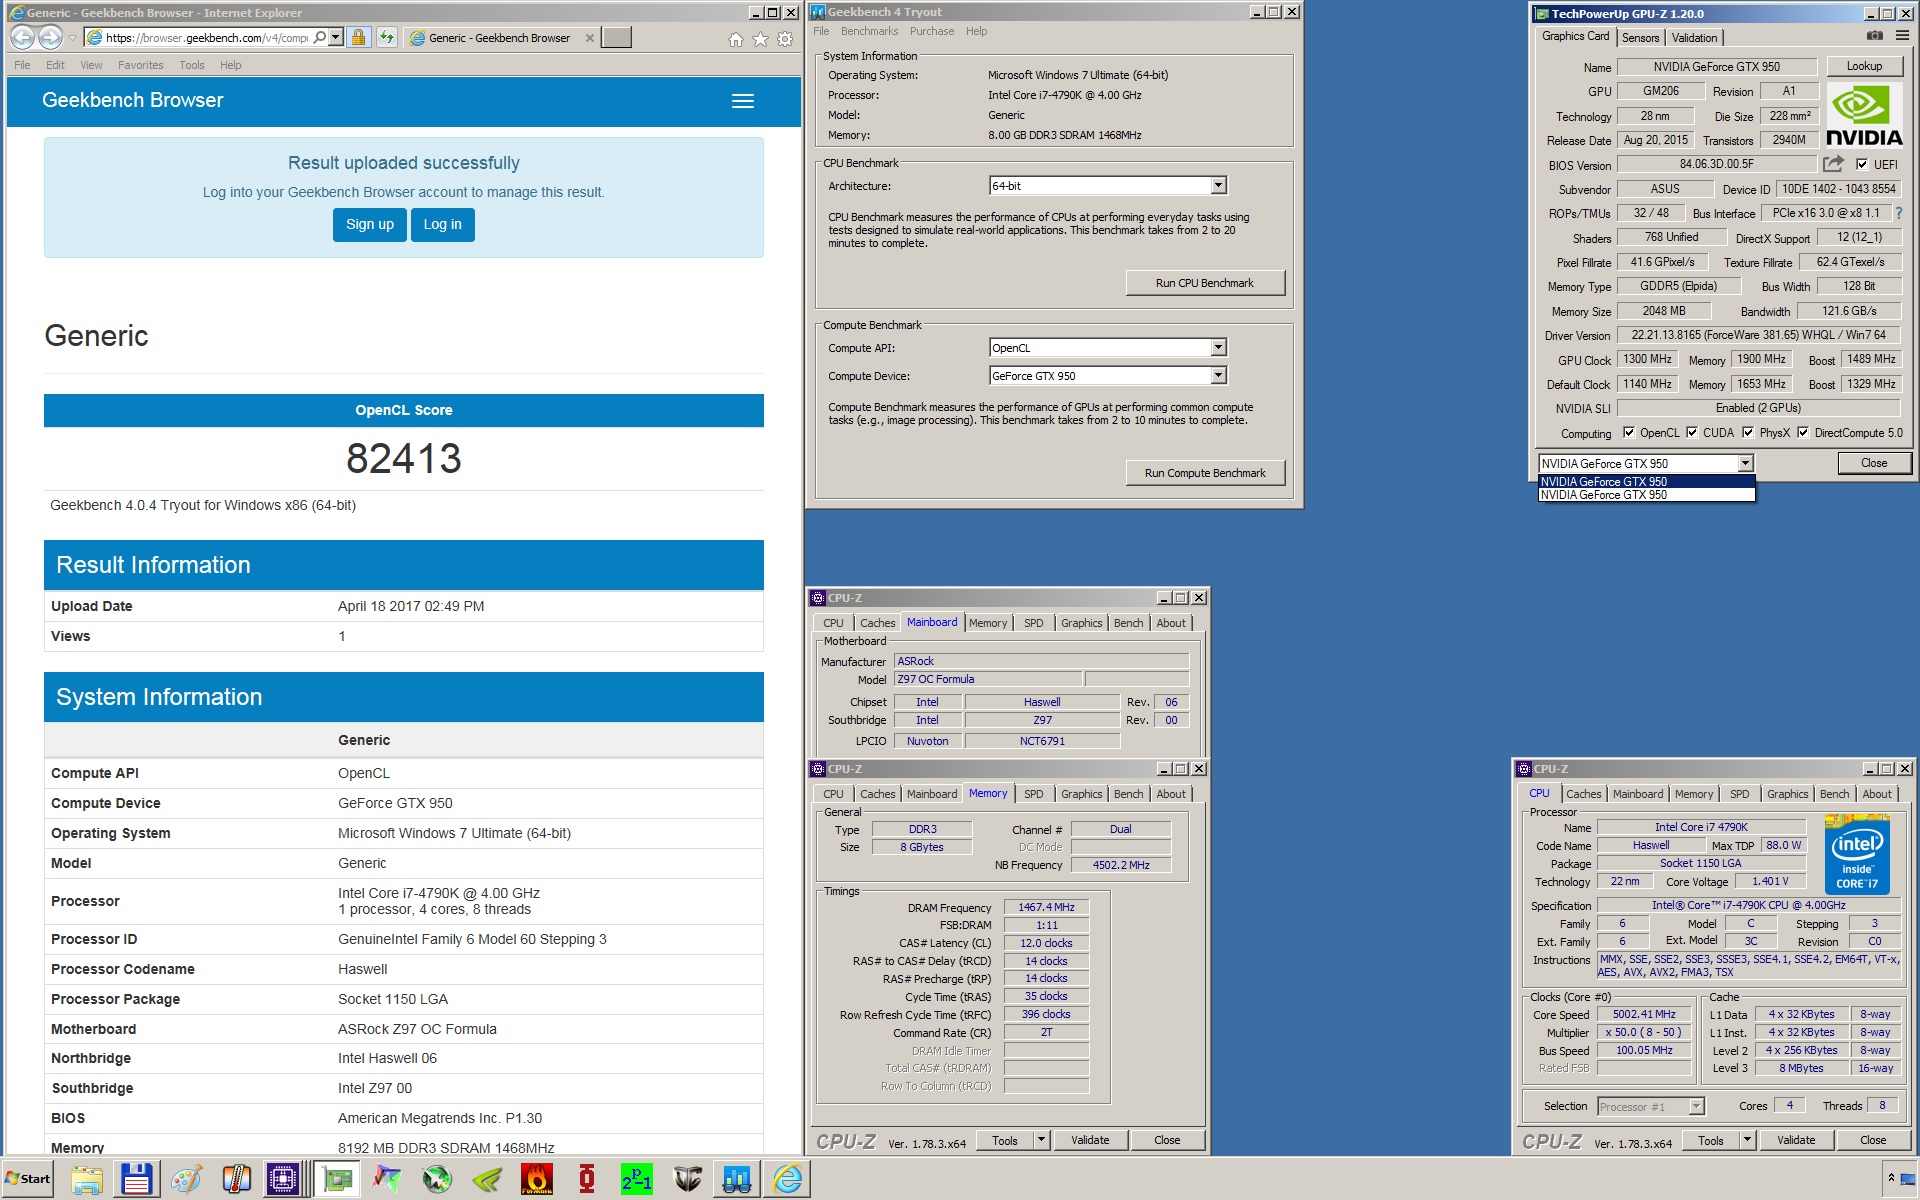Open the floppy disk app in taskbar
The height and width of the screenshot is (1200, 1920).
click(x=136, y=1180)
